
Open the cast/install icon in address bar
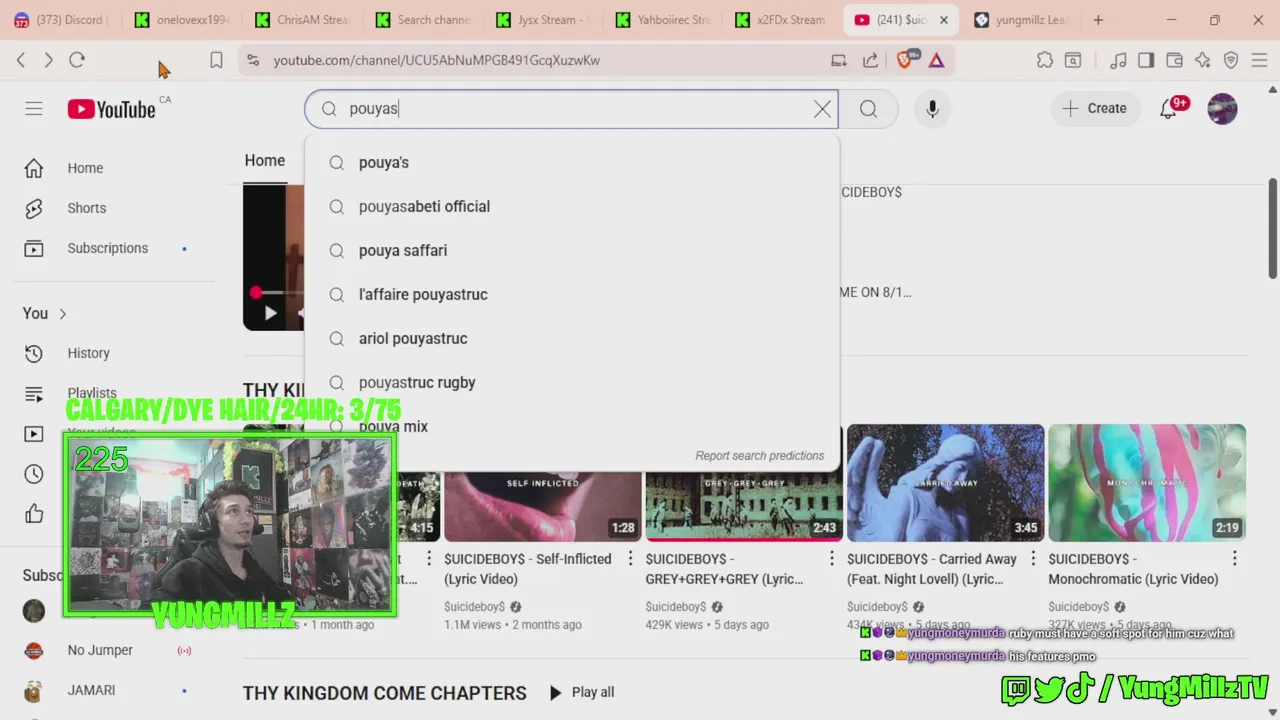[x=839, y=60]
